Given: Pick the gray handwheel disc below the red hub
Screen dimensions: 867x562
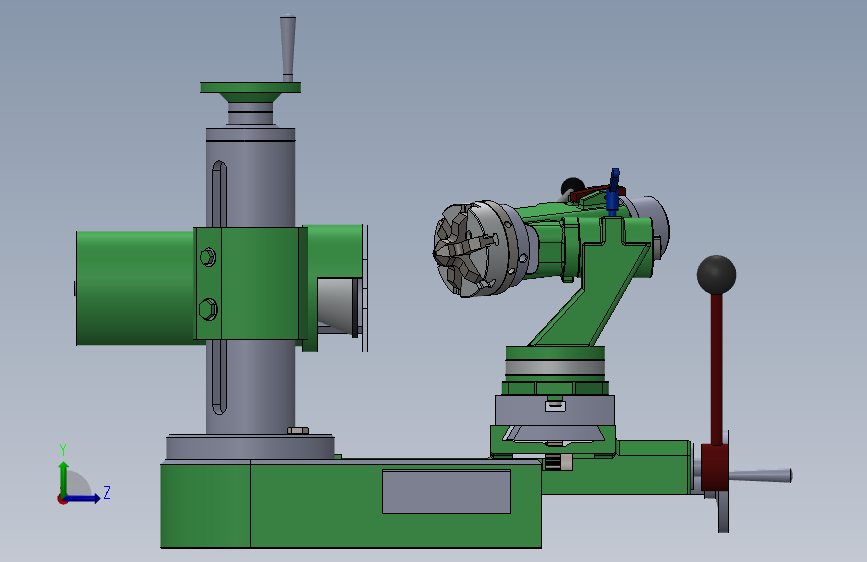Looking at the screenshot, I should pos(723,512).
